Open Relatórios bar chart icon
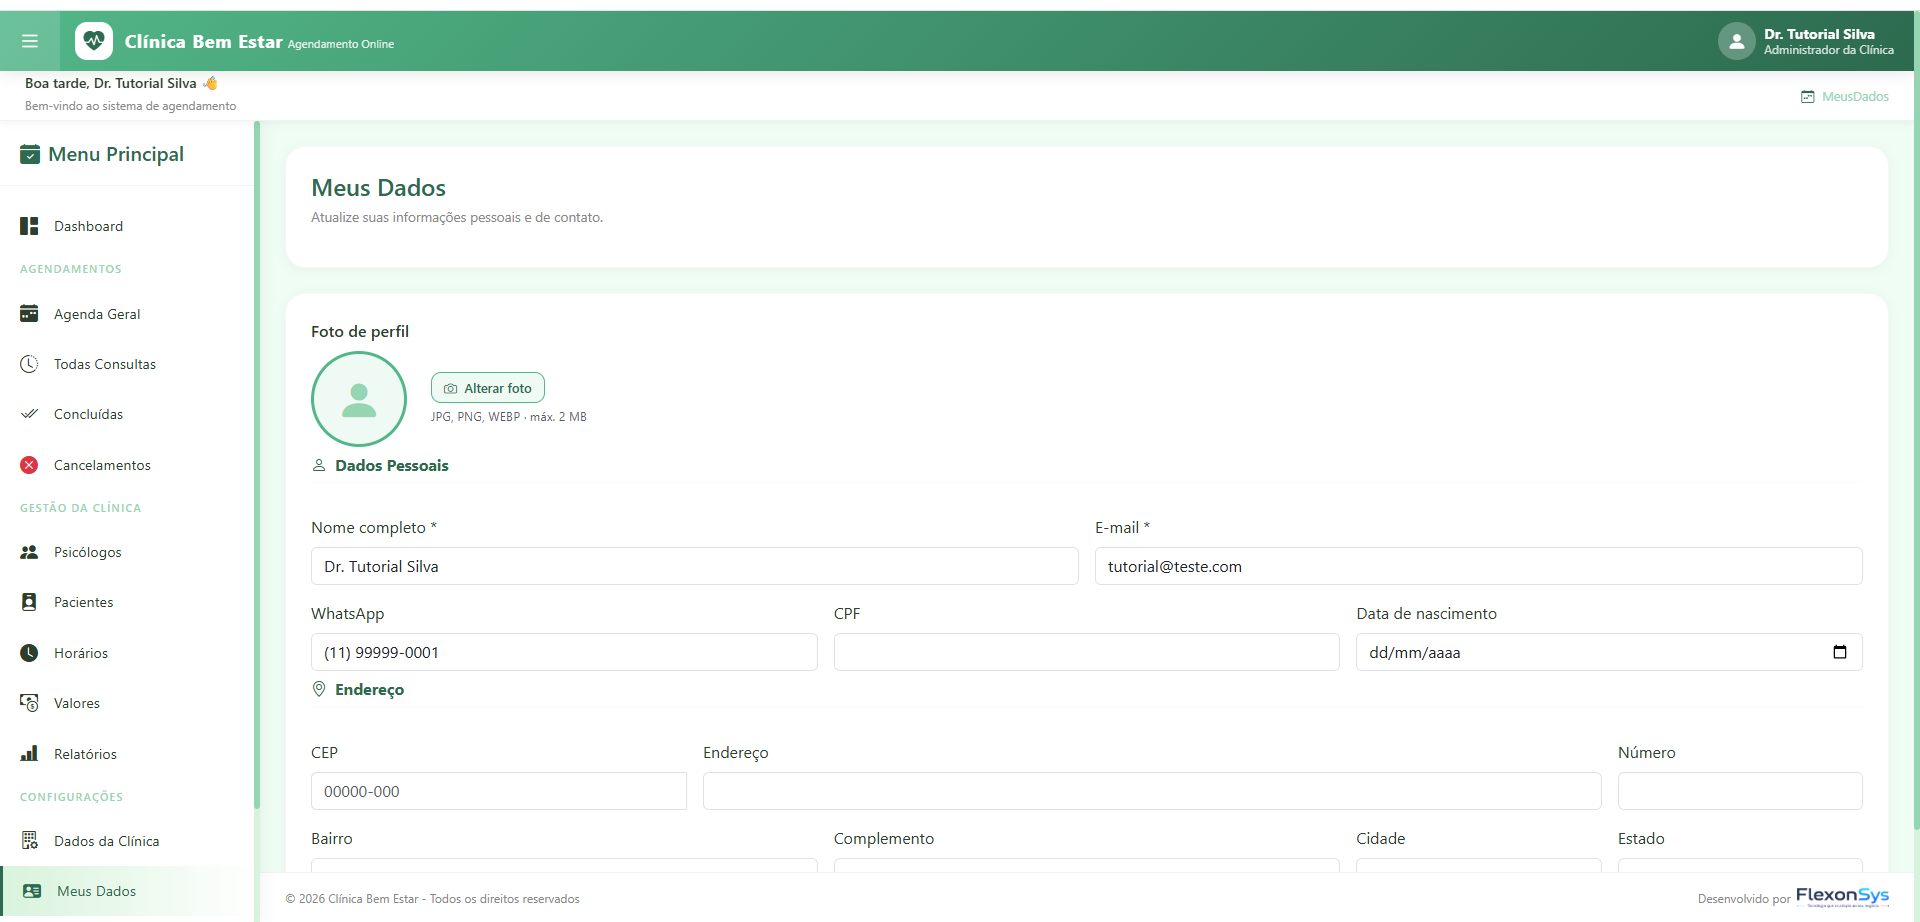This screenshot has width=1920, height=922. [x=29, y=754]
